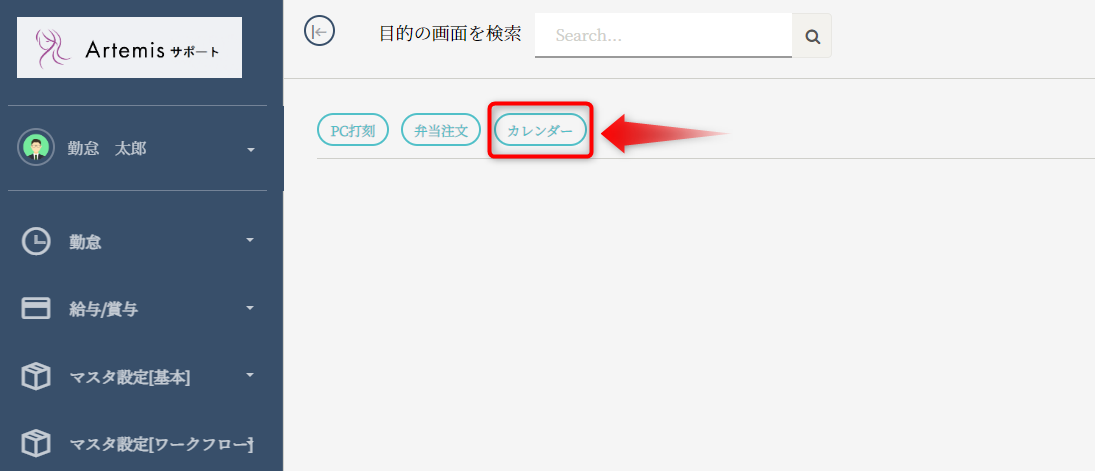Click the box icon beside マスタ設定[基本]
This screenshot has height=471, width=1095.
pos(36,377)
